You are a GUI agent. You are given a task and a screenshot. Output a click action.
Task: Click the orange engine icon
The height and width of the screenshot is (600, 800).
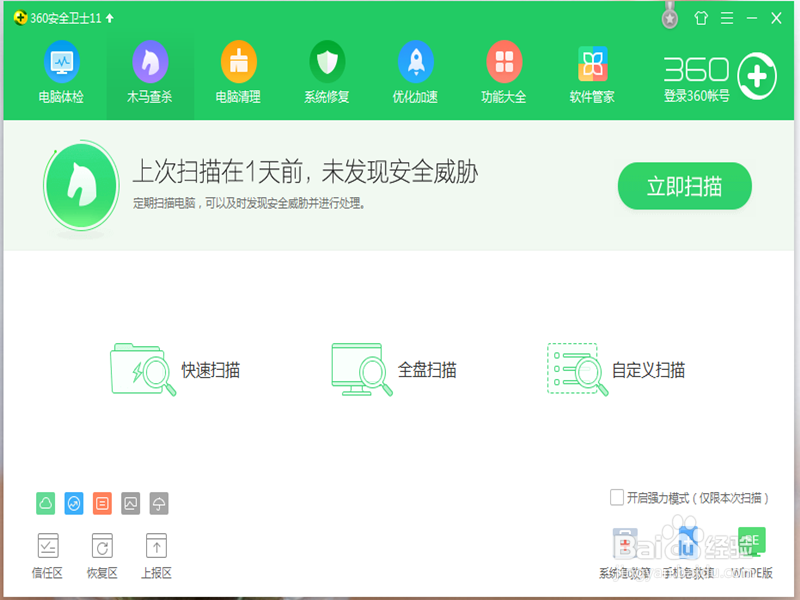103,504
